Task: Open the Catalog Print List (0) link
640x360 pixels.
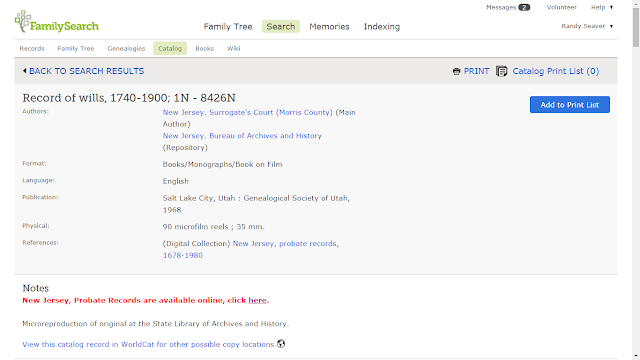Action: coord(556,71)
